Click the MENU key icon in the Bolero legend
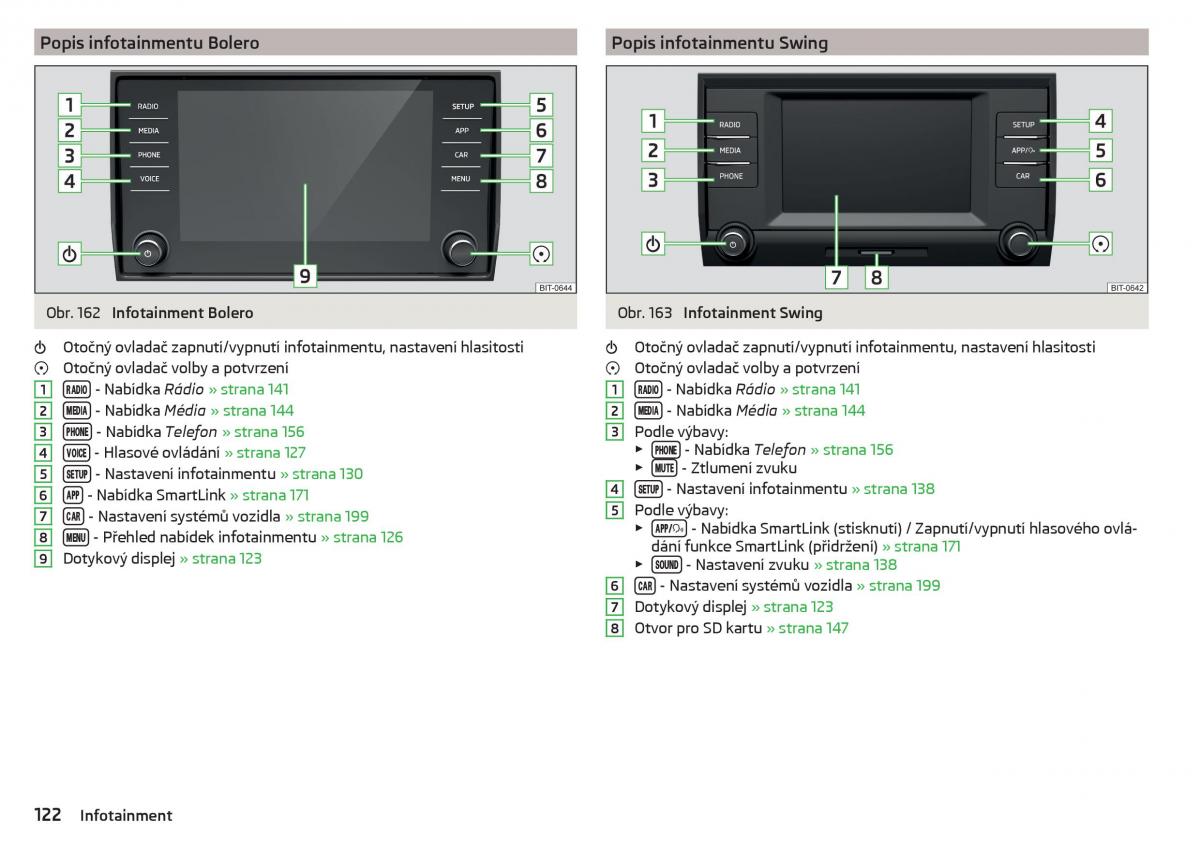1200x845 pixels. pos(76,537)
